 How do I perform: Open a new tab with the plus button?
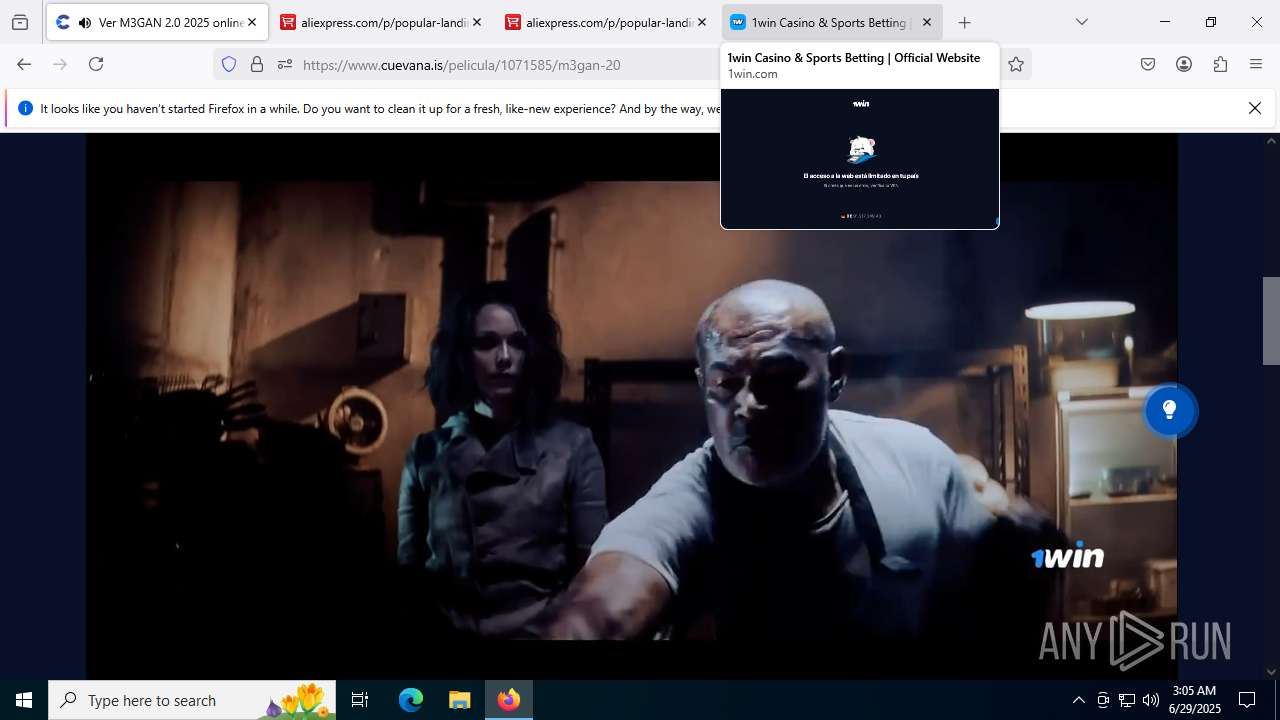tap(965, 22)
